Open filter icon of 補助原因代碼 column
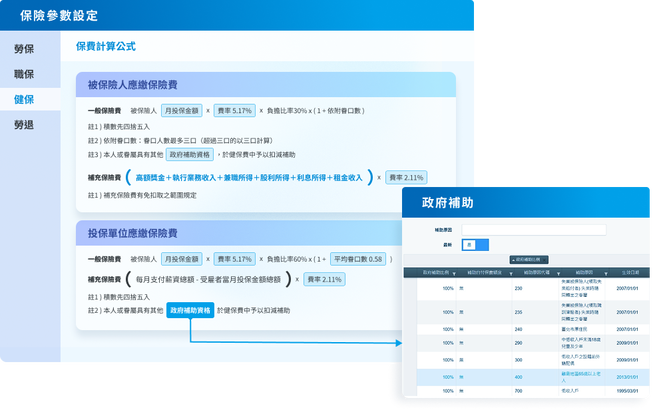The image size is (653, 410). click(x=558, y=273)
